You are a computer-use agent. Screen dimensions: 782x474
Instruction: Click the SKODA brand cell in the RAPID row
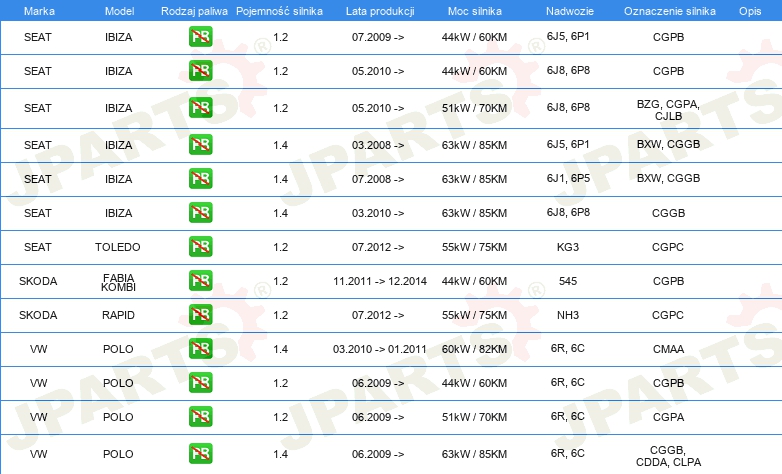pos(38,315)
